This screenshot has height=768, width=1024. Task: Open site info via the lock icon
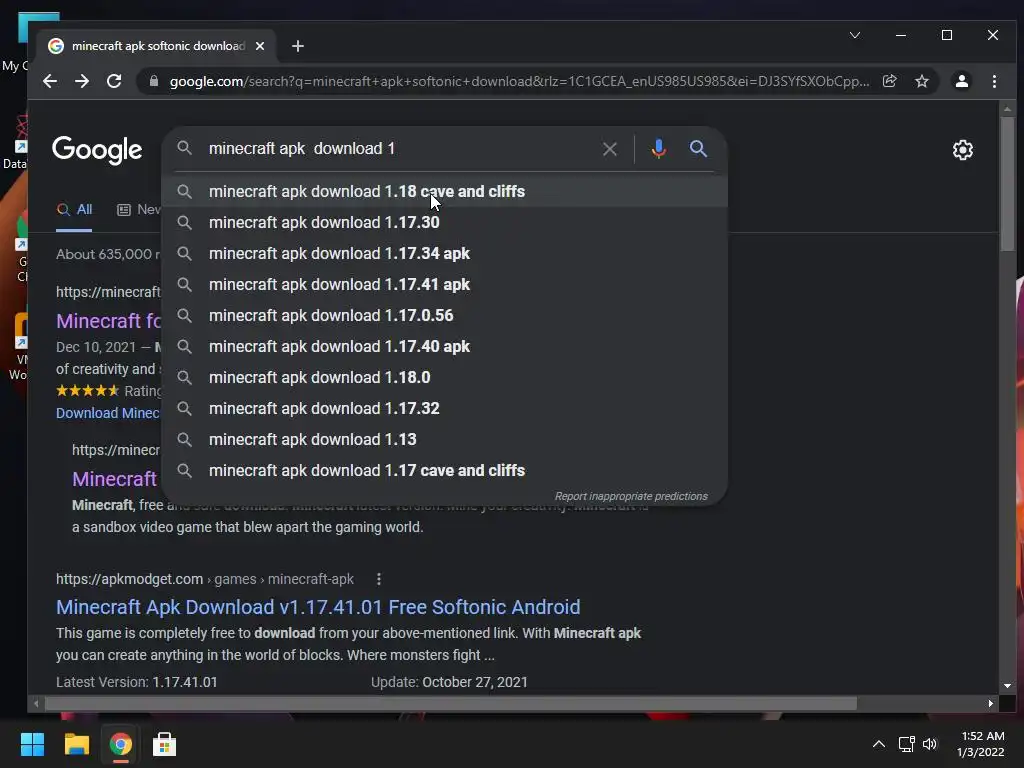tap(154, 81)
